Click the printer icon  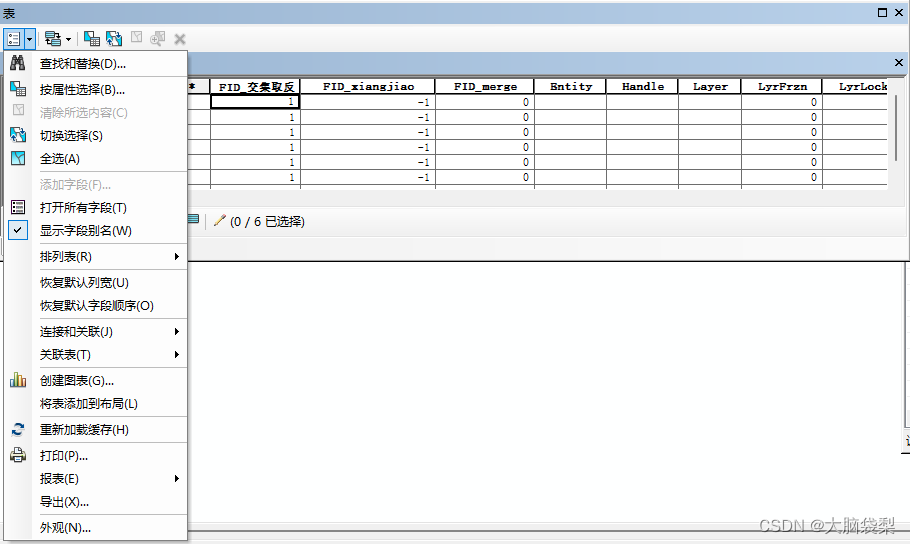[18, 455]
